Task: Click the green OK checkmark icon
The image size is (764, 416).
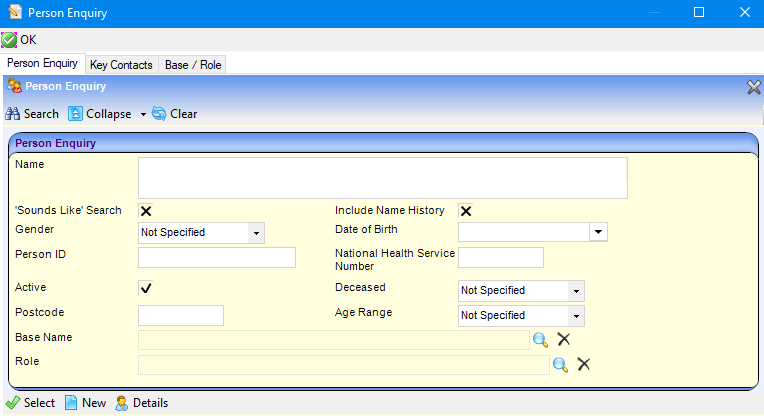Action: pyautogui.click(x=9, y=40)
